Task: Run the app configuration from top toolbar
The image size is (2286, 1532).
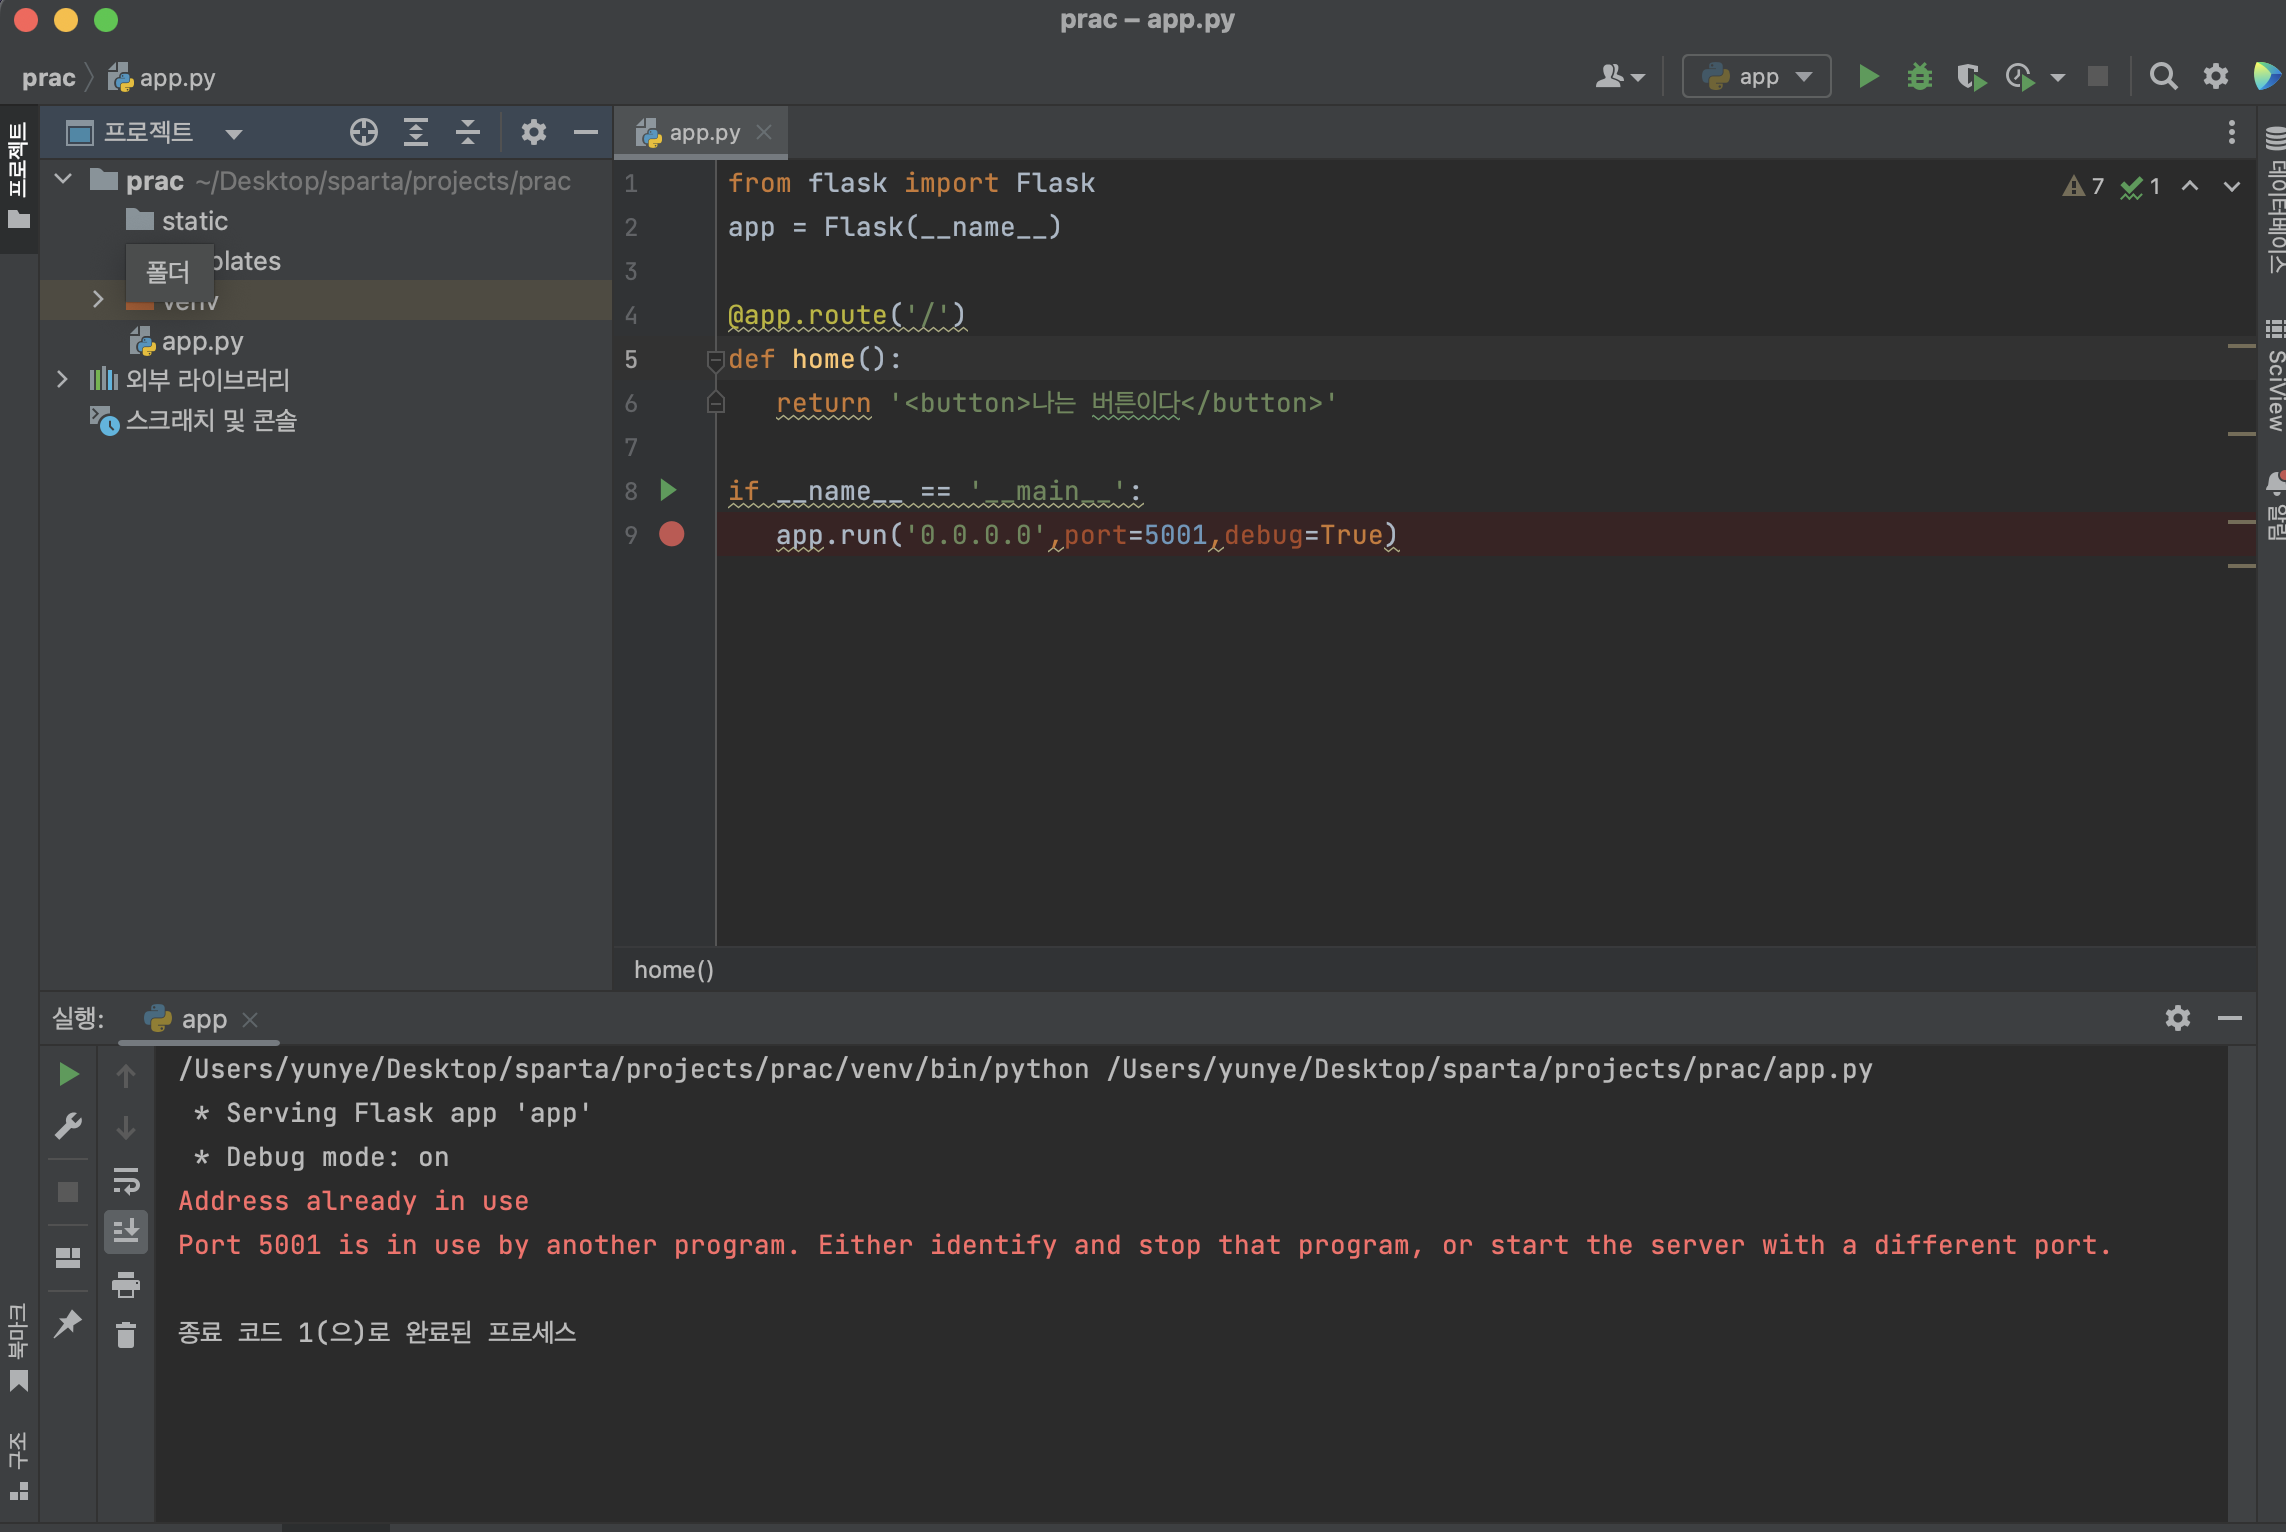Action: 1867,76
